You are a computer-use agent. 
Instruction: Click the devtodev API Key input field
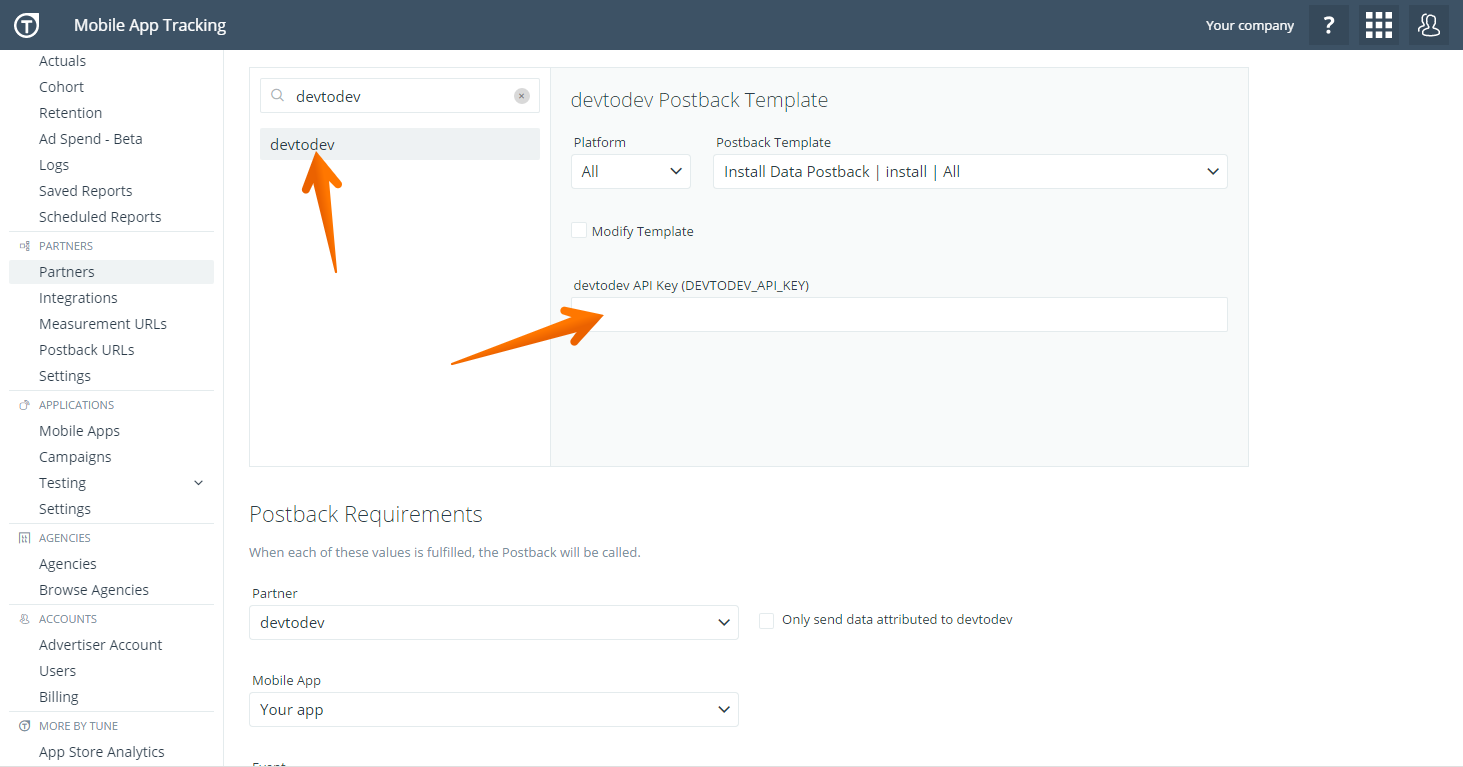[x=899, y=315]
